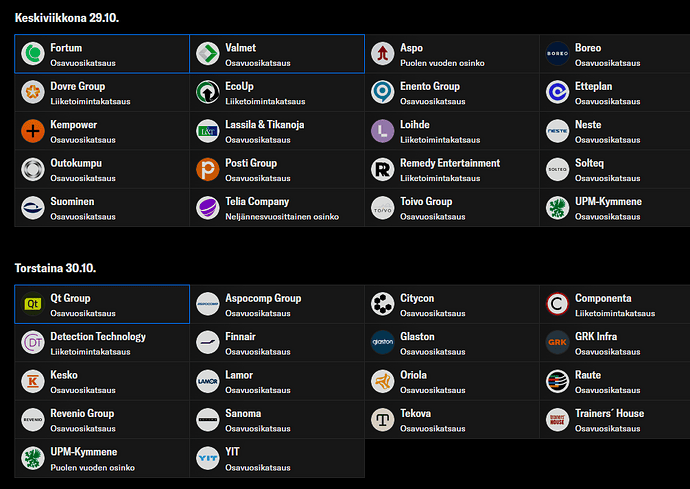Click the Posti Group orange logo
Screen dimensions: 690x489
pos(208,169)
